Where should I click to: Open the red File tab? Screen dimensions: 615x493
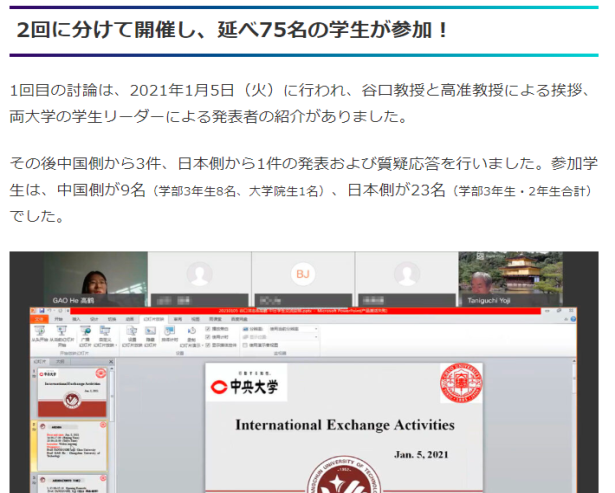42,319
